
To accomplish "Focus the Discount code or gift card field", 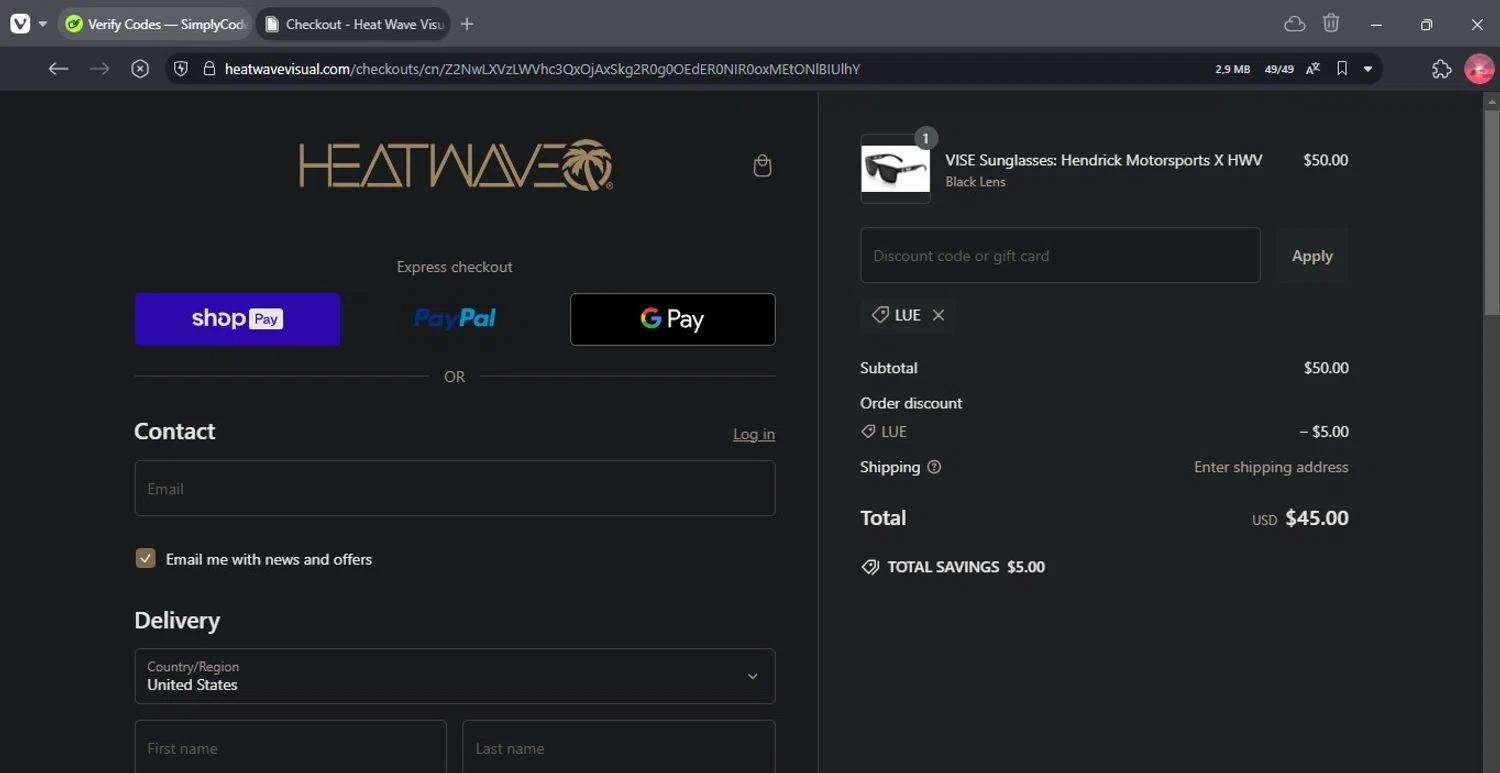I will [x=1060, y=255].
